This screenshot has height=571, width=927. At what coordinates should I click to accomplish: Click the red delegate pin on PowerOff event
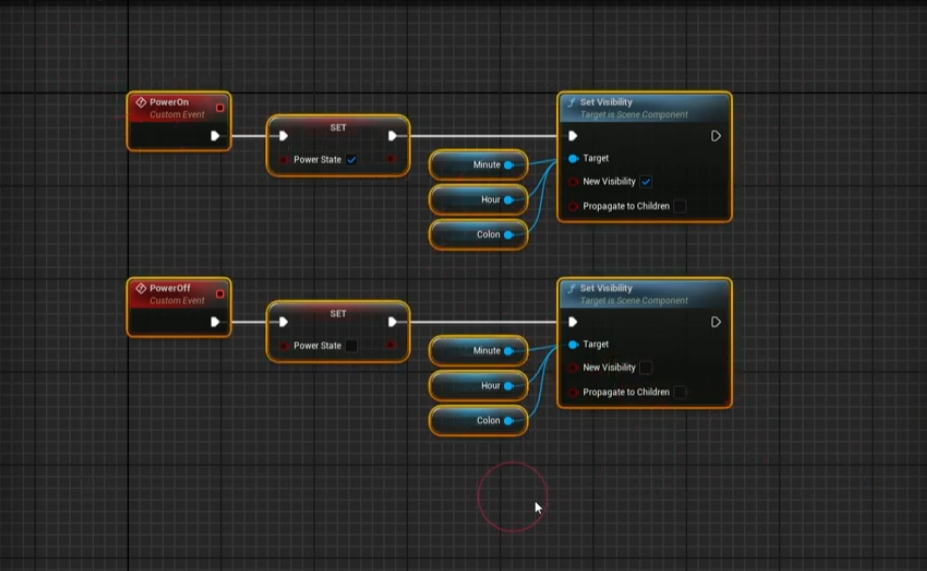tap(220, 294)
